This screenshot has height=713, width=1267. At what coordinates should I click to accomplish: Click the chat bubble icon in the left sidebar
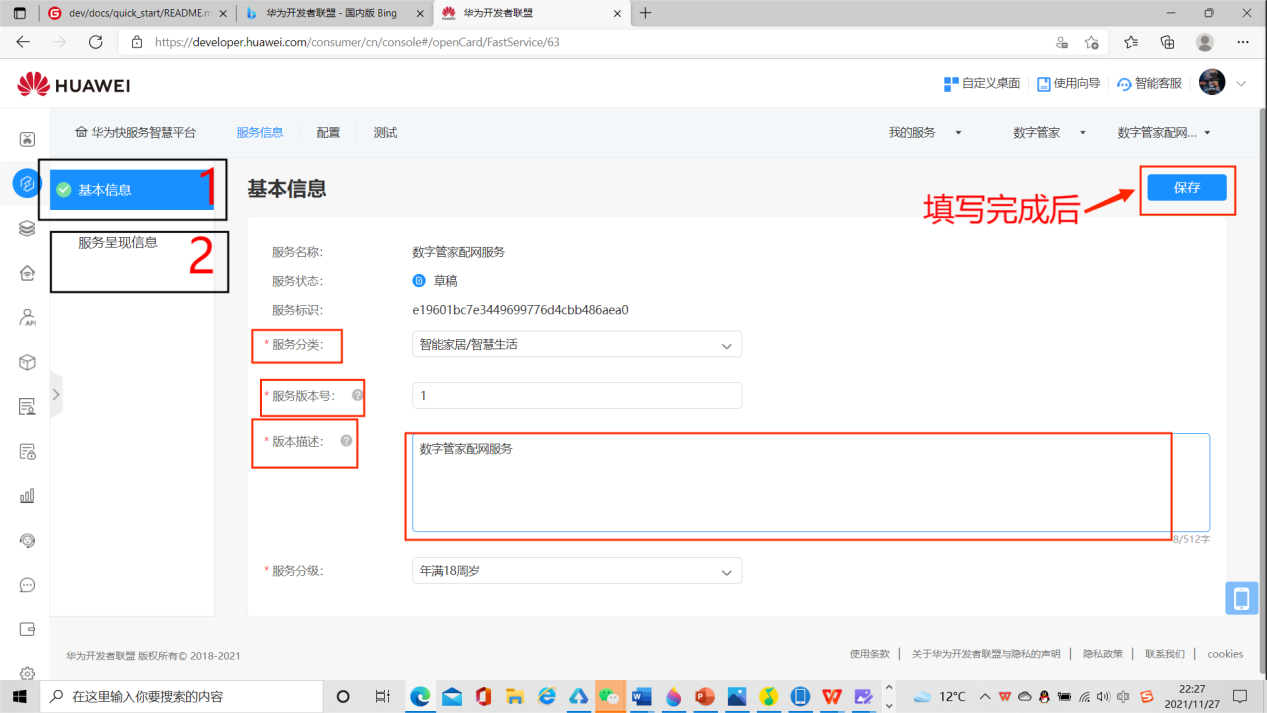28,585
